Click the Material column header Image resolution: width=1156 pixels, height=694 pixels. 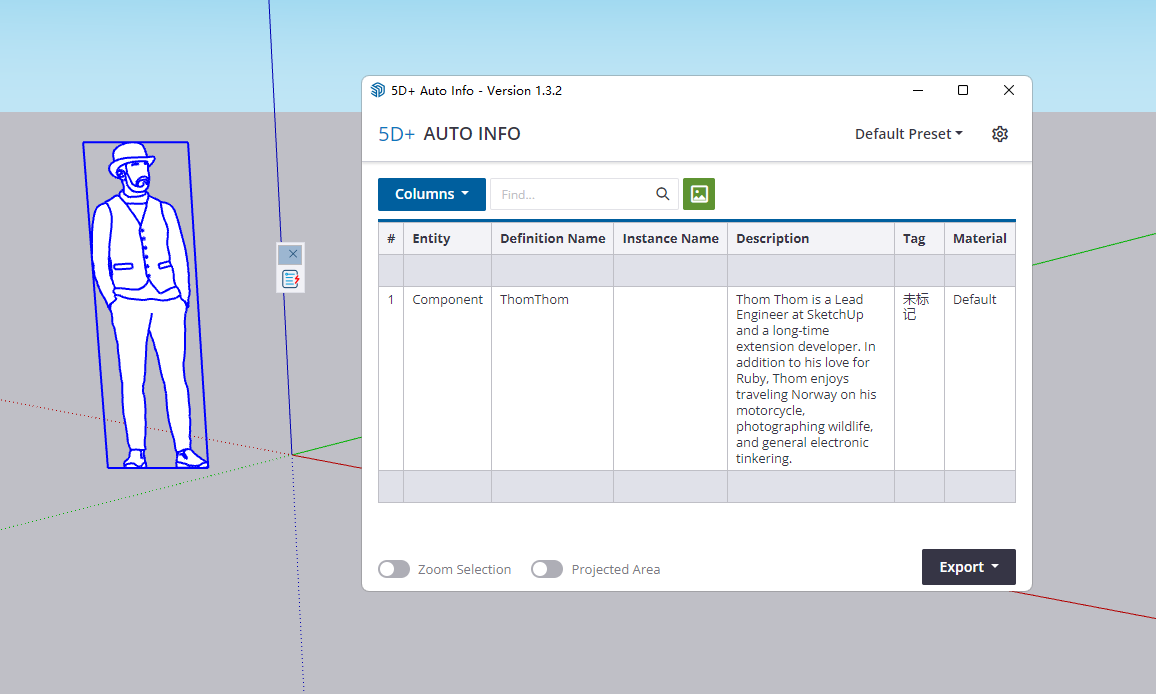click(979, 238)
